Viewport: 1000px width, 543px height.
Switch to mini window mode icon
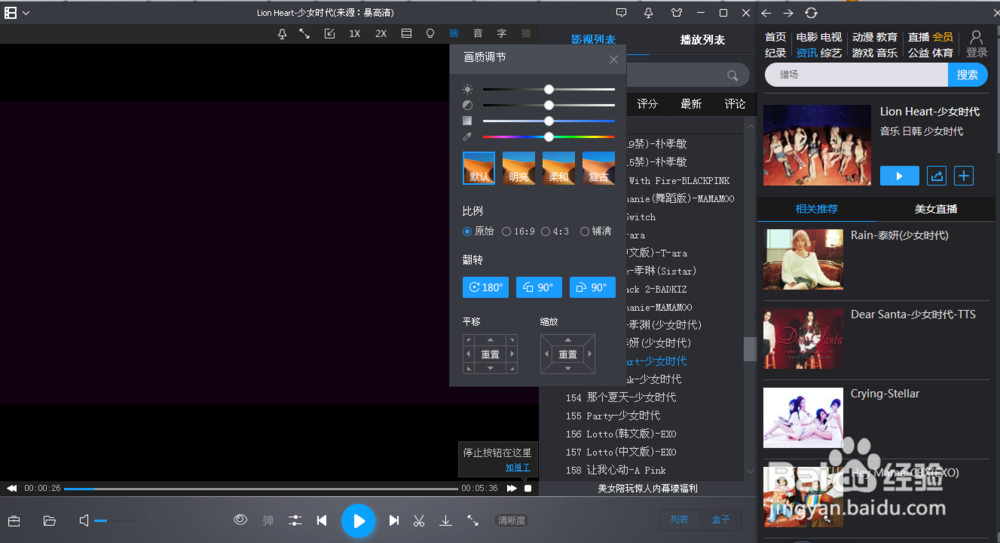pyautogui.click(x=330, y=34)
